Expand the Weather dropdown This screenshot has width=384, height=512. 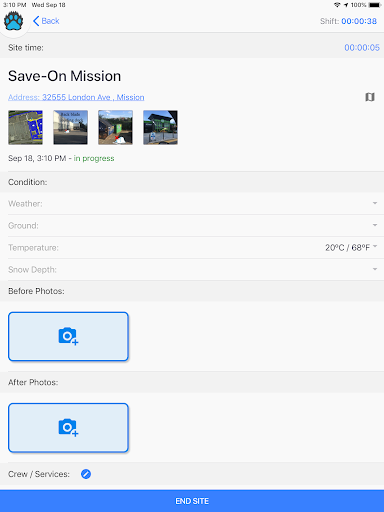(192, 203)
